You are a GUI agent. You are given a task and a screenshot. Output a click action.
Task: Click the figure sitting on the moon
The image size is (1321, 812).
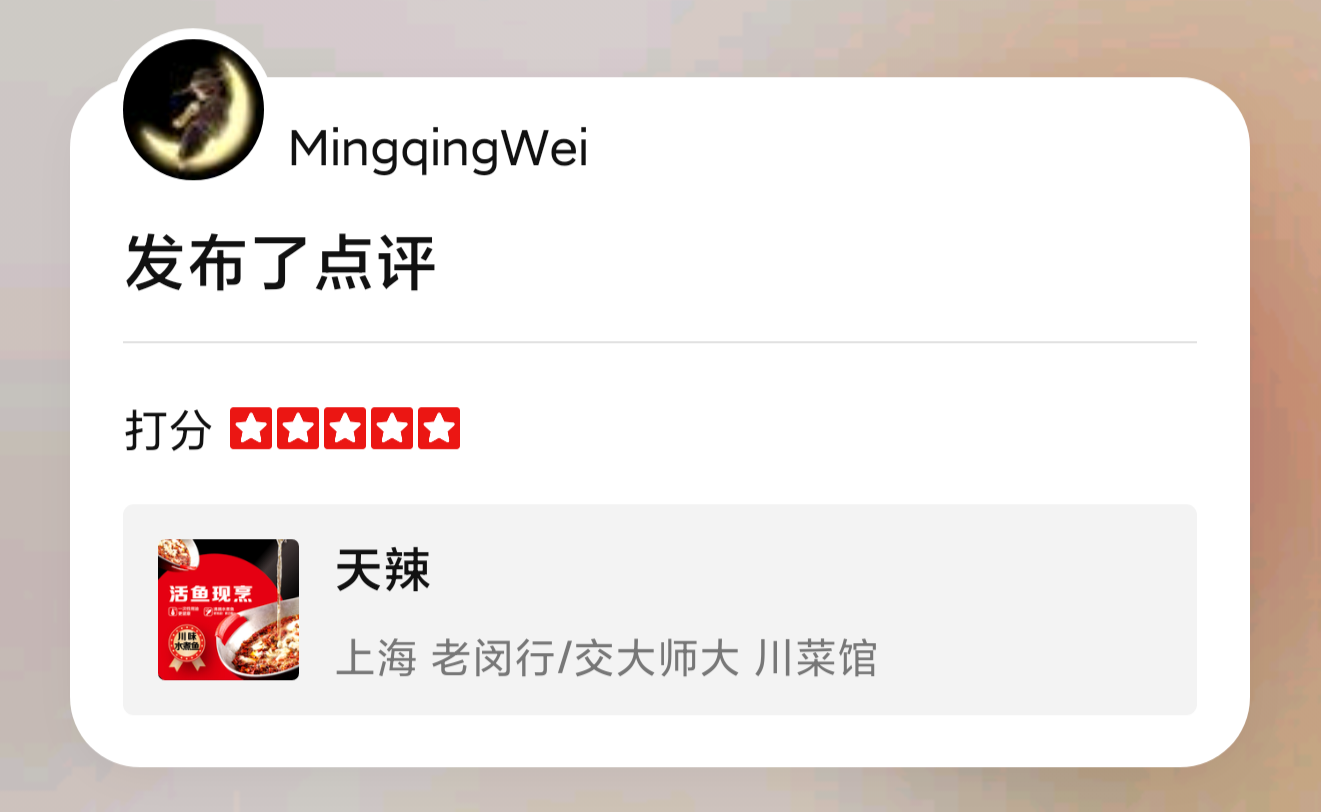pyautogui.click(x=196, y=96)
